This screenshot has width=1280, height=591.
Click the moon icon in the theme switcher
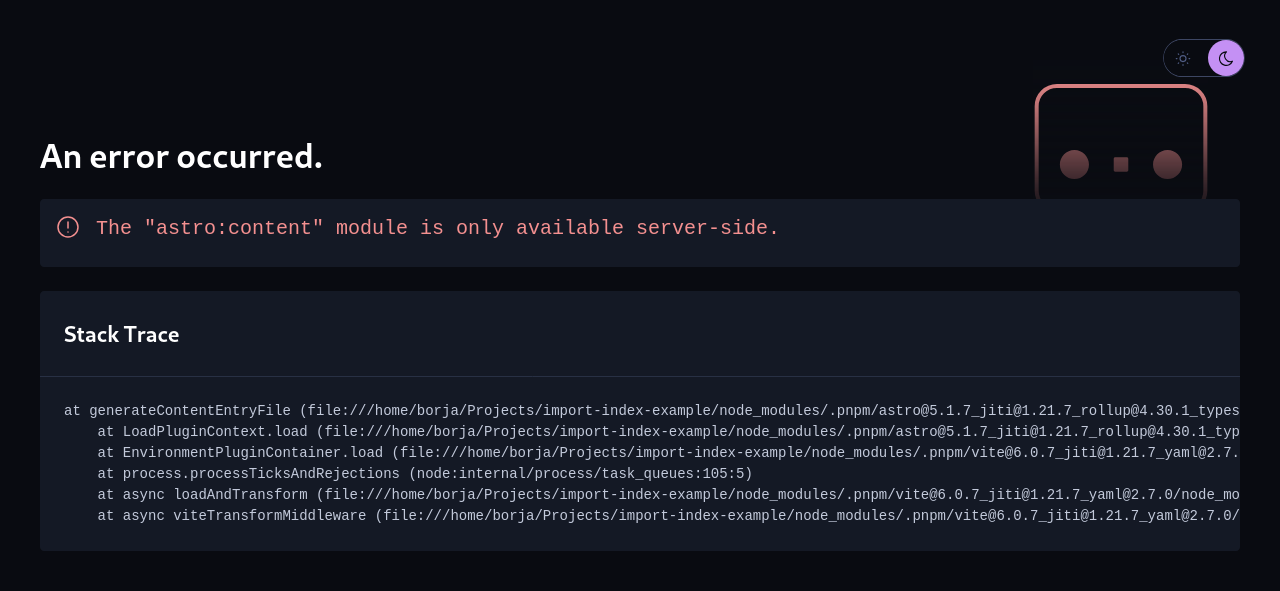pyautogui.click(x=1225, y=58)
